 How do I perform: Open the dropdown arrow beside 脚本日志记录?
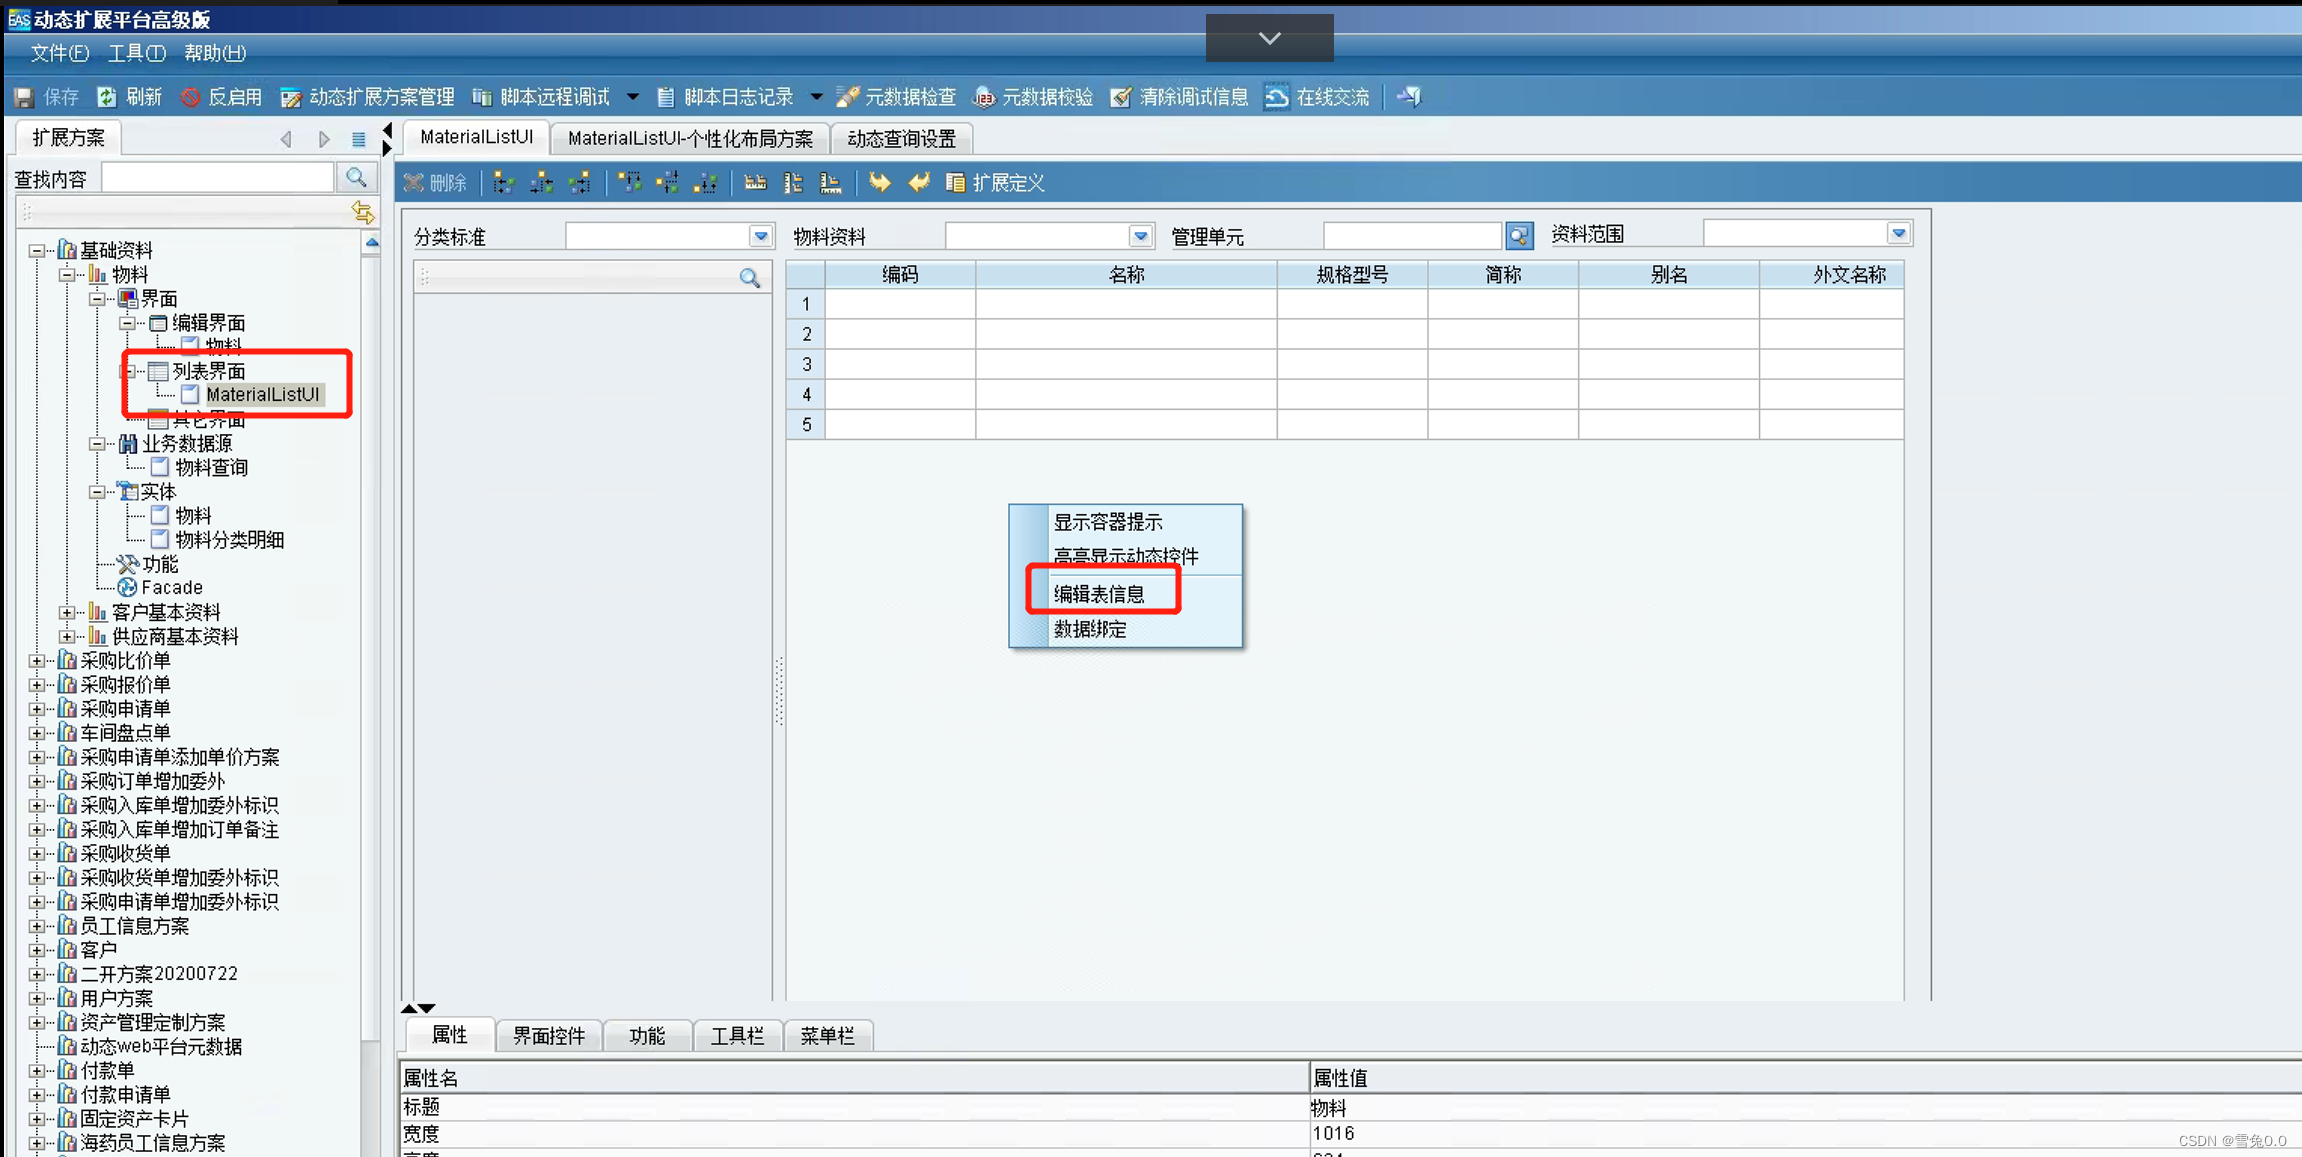pos(816,97)
